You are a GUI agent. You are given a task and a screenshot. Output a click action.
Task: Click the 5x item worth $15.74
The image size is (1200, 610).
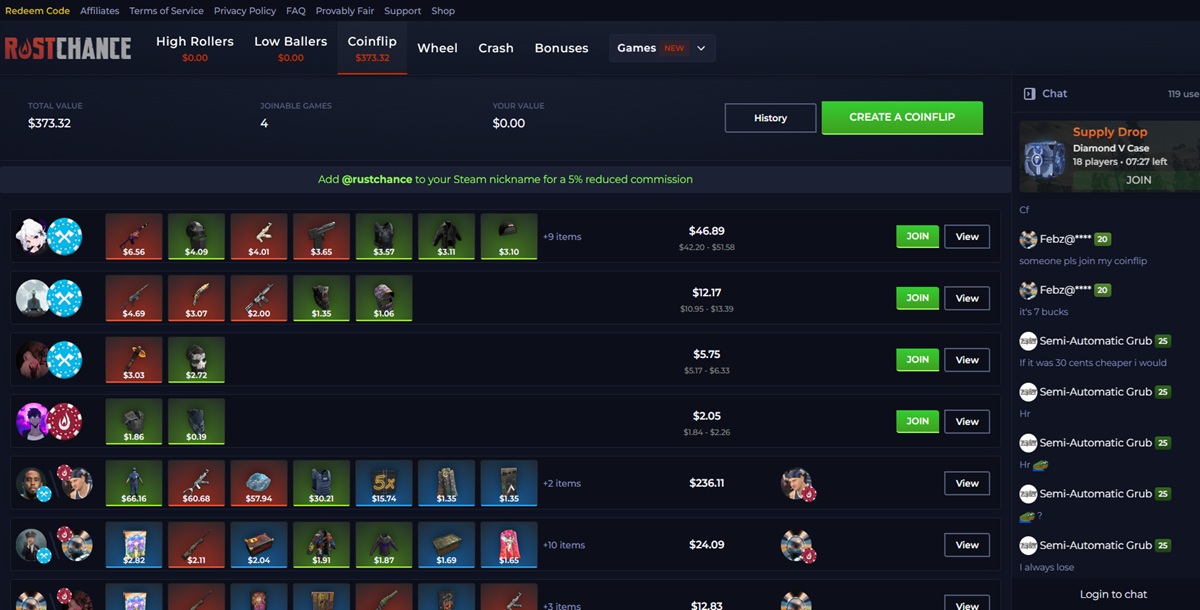pyautogui.click(x=384, y=483)
